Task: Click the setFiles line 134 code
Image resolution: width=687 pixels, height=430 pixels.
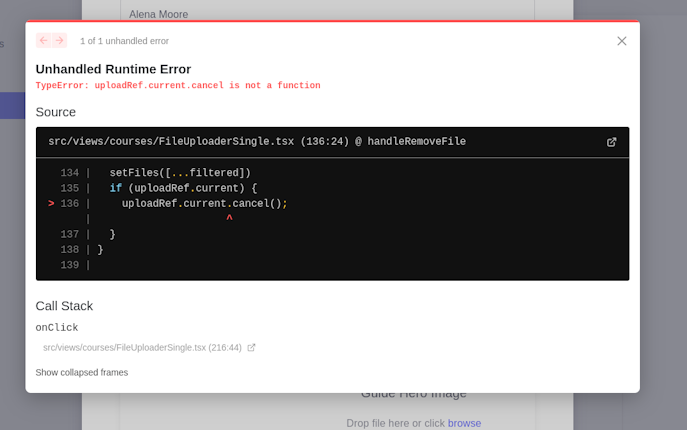Action: 180,173
